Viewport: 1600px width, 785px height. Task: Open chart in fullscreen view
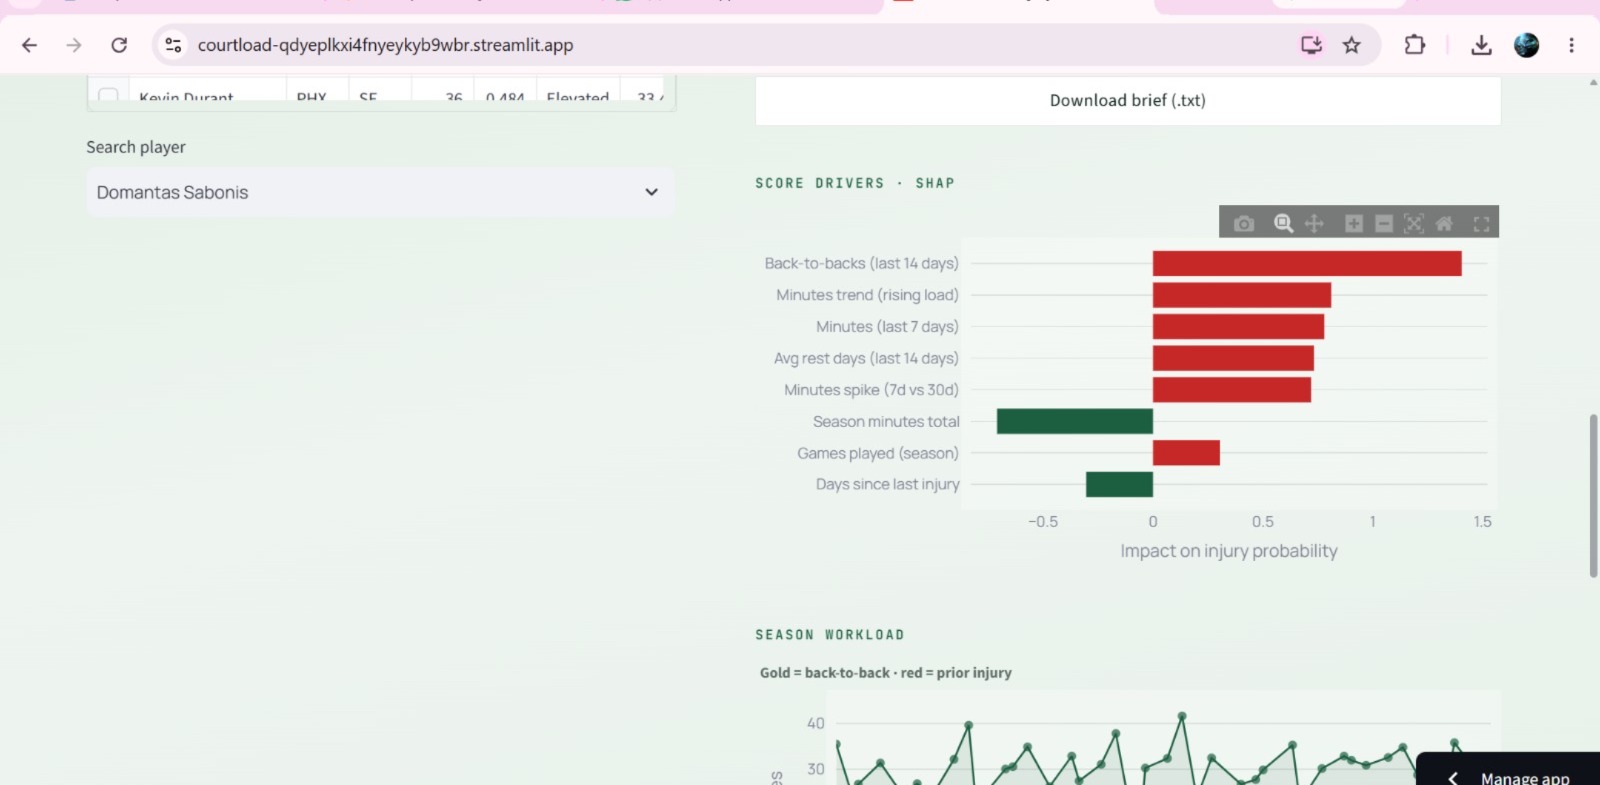1482,223
